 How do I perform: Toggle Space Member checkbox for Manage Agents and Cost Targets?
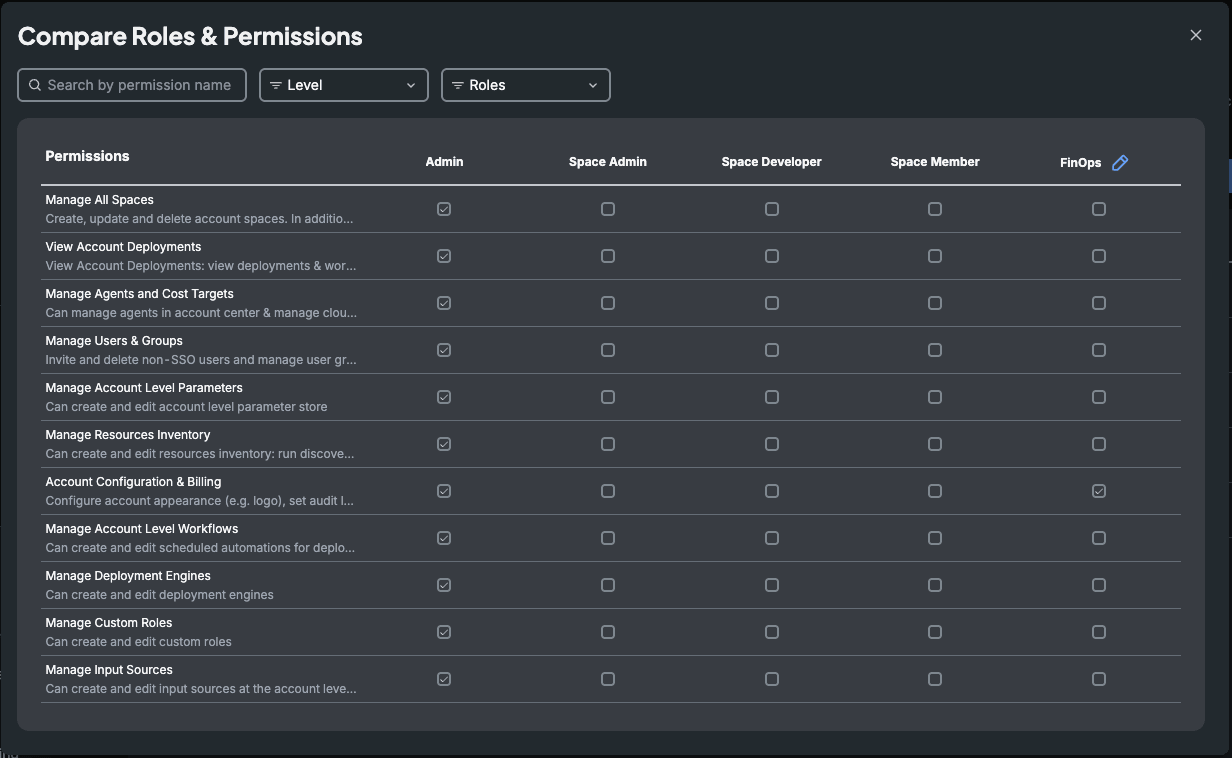pyautogui.click(x=935, y=303)
